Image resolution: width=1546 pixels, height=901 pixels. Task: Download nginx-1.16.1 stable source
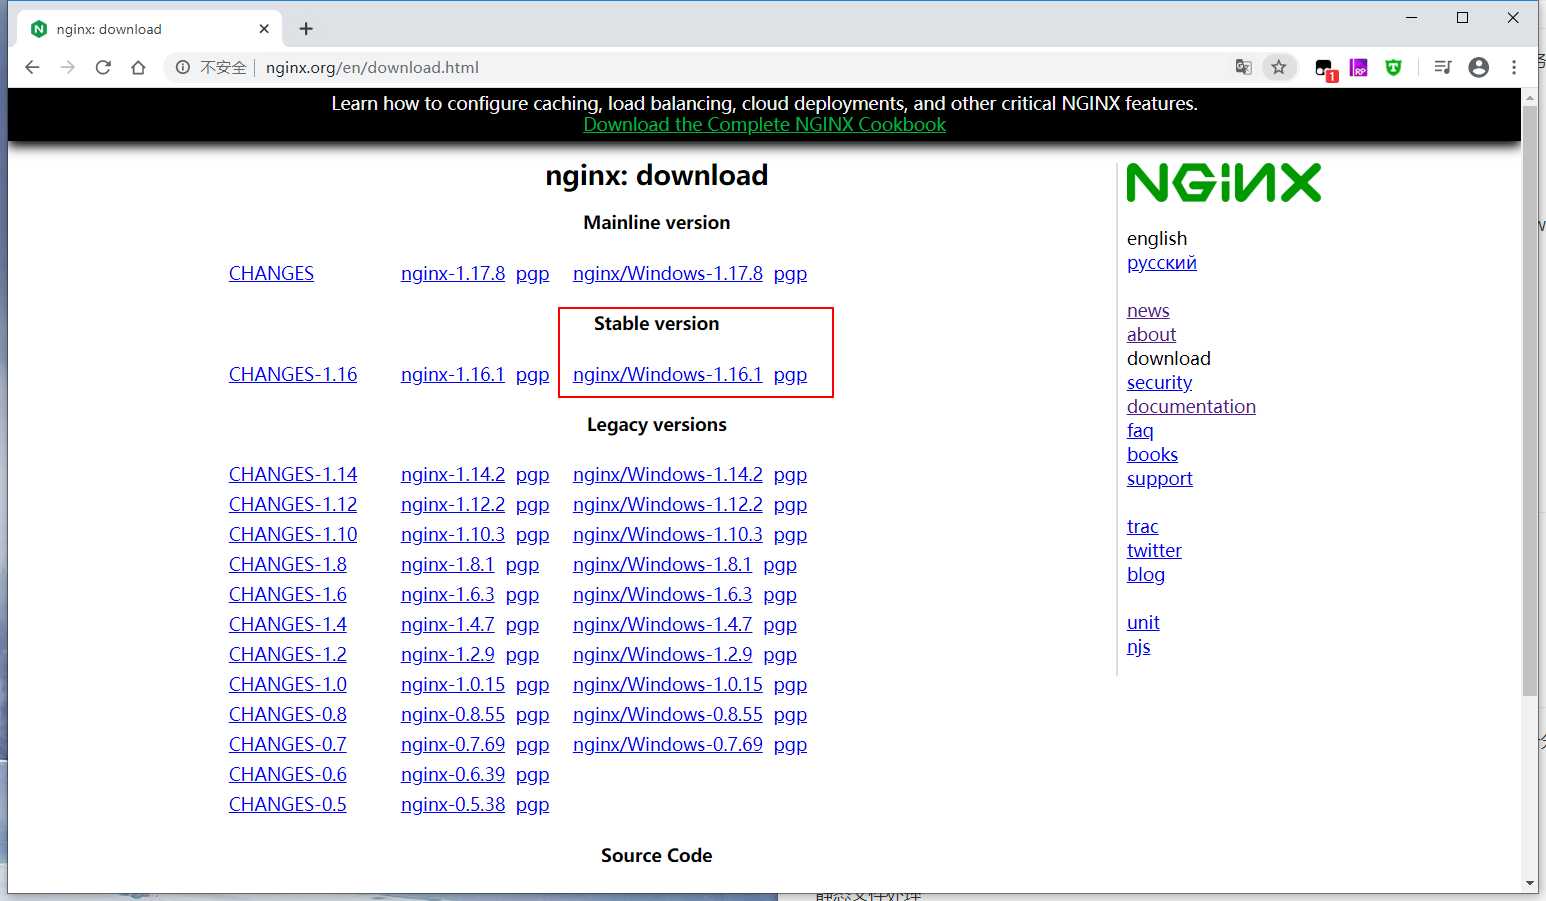pyautogui.click(x=453, y=374)
